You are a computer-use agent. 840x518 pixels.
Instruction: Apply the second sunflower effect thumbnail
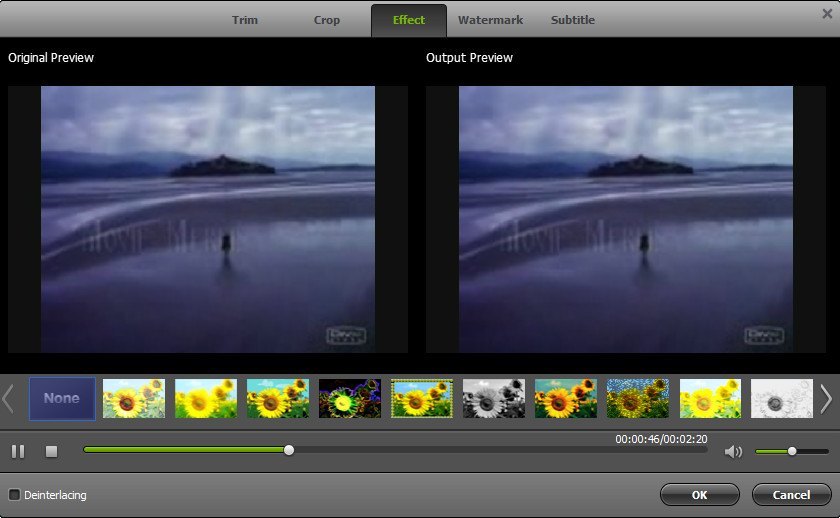pyautogui.click(x=206, y=399)
